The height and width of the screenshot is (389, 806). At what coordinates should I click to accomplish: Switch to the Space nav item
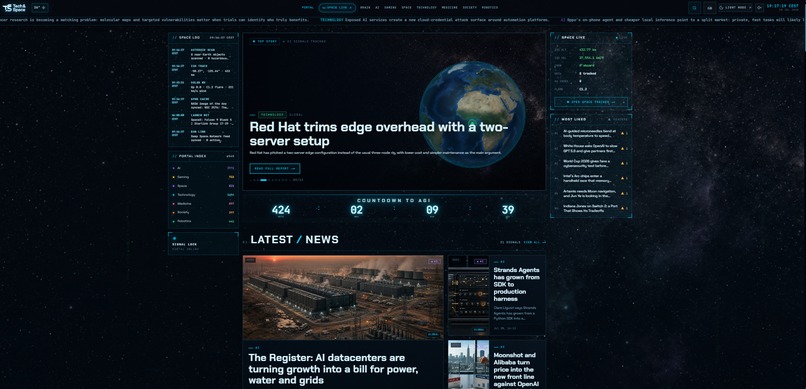click(x=406, y=8)
